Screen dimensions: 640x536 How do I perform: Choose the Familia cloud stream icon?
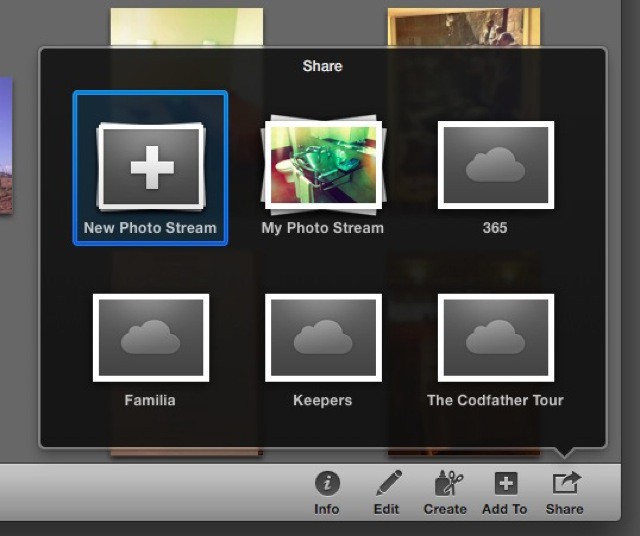[150, 338]
